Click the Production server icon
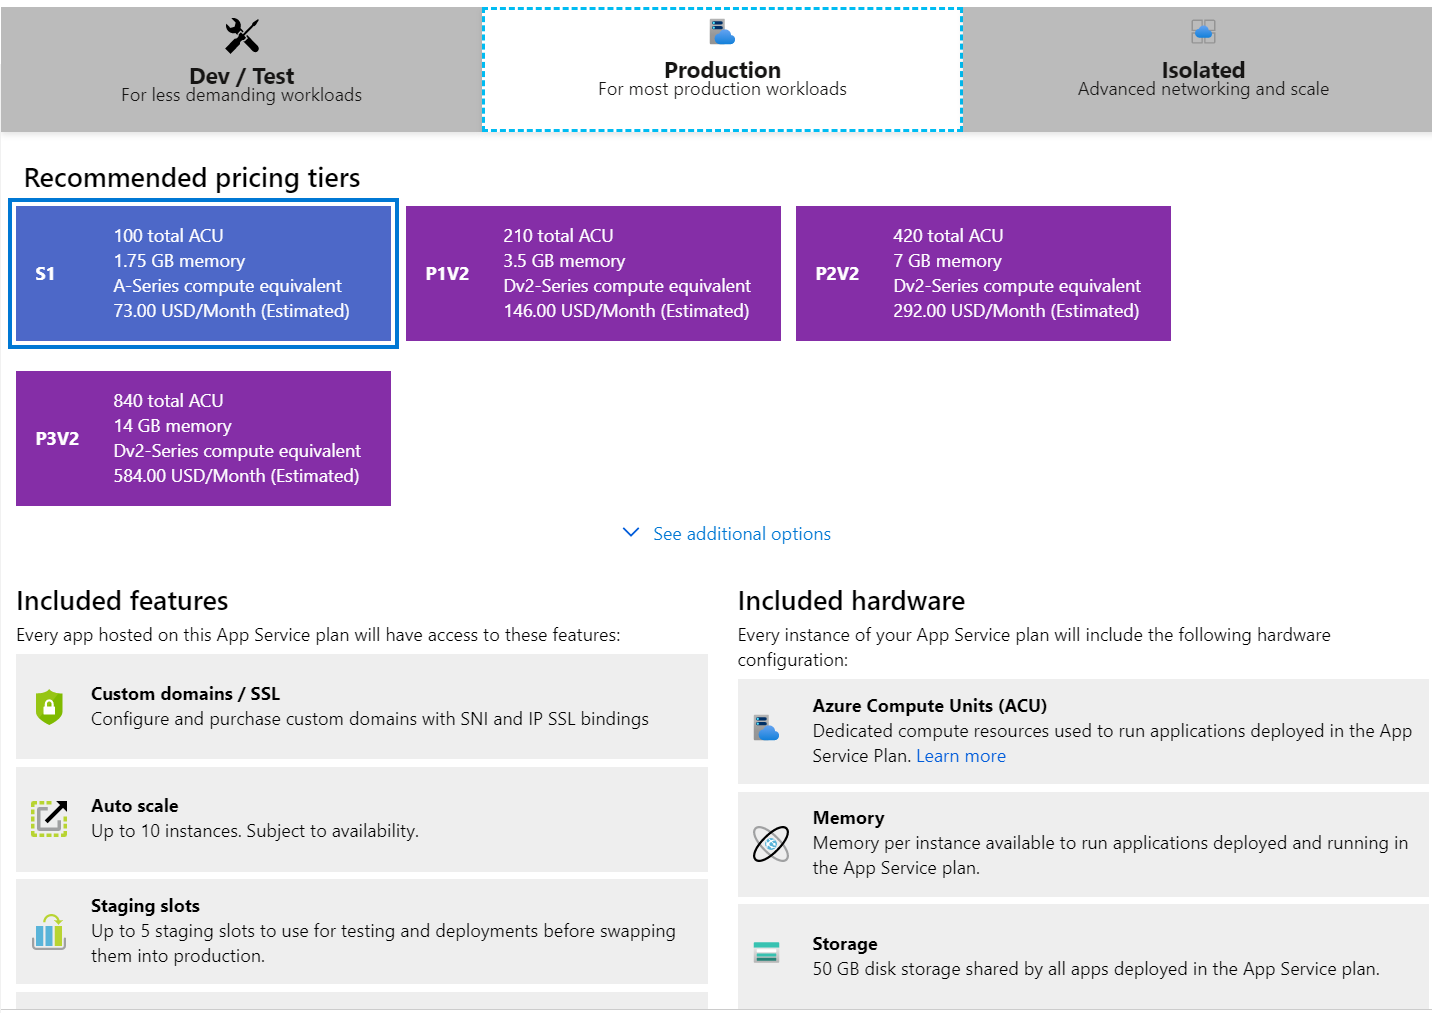Viewport: 1432px width, 1013px height. [x=722, y=31]
